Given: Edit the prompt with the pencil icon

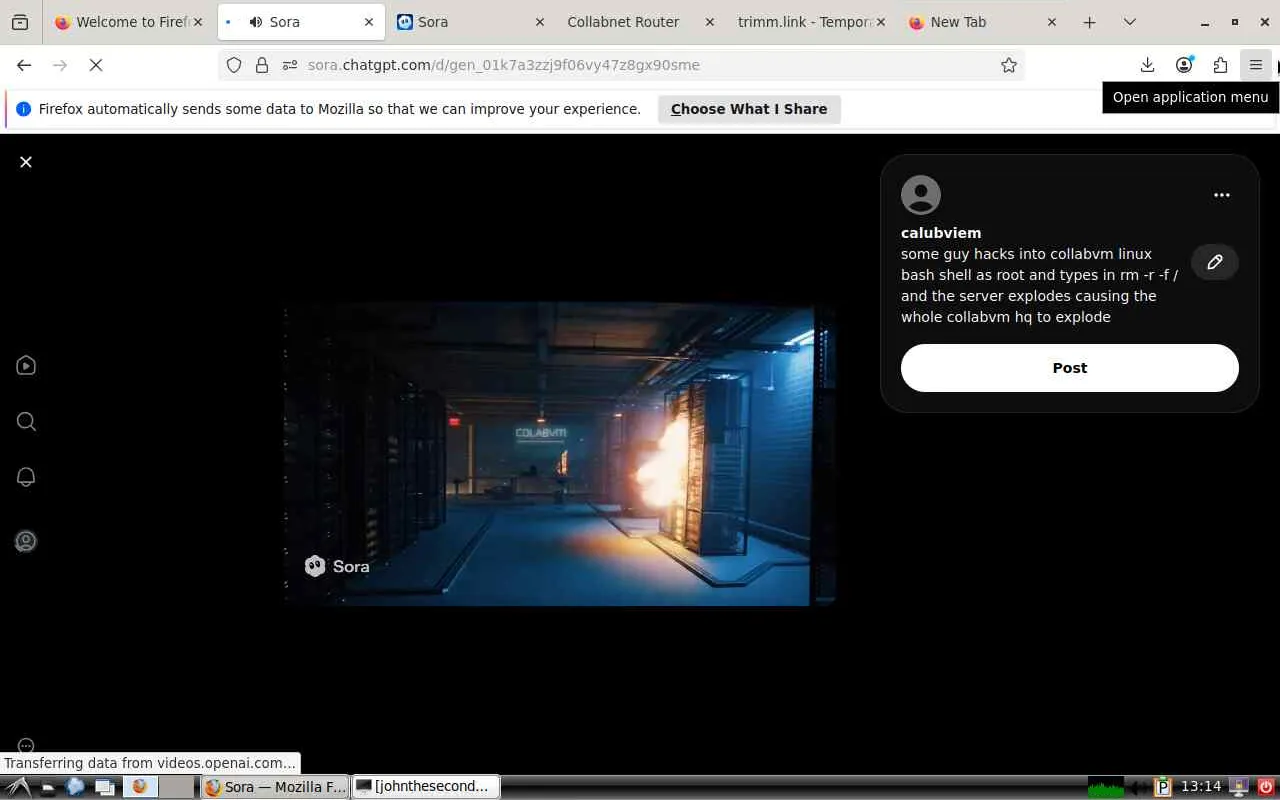Looking at the screenshot, I should (1215, 262).
